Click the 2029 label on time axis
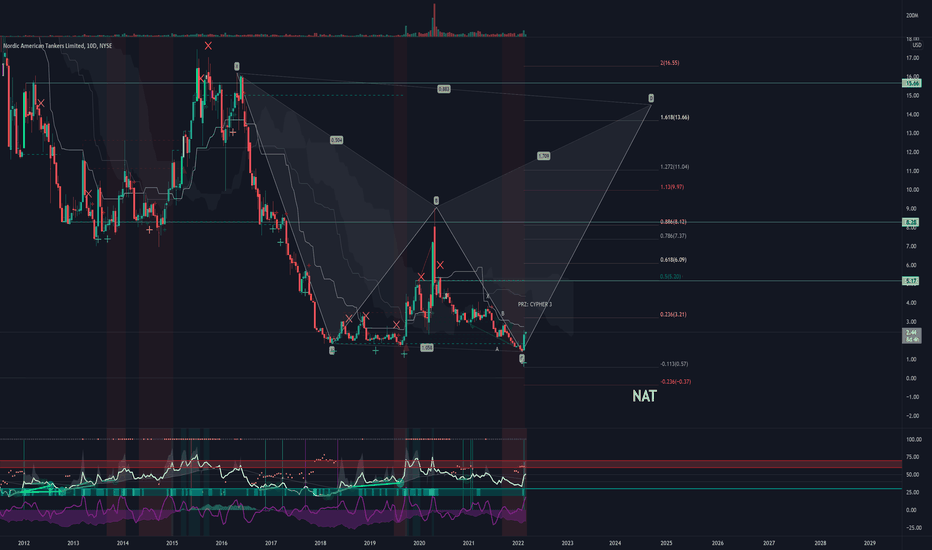This screenshot has height=550, width=932. (870, 543)
